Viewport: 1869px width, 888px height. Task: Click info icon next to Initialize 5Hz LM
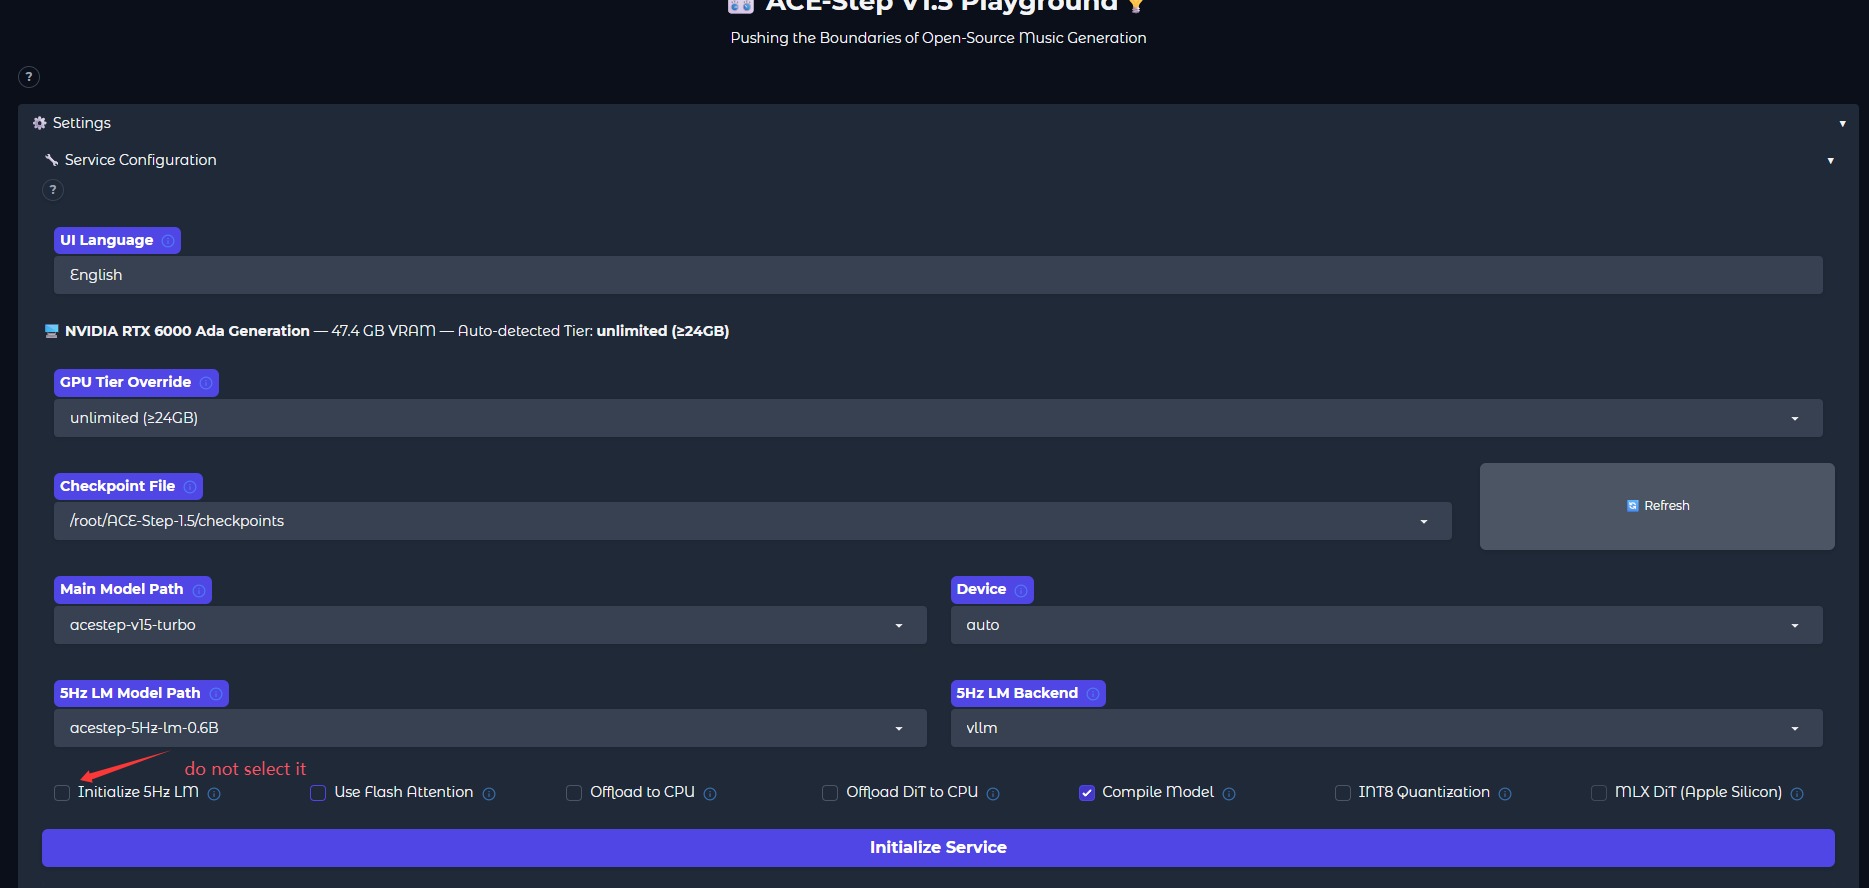click(x=214, y=794)
